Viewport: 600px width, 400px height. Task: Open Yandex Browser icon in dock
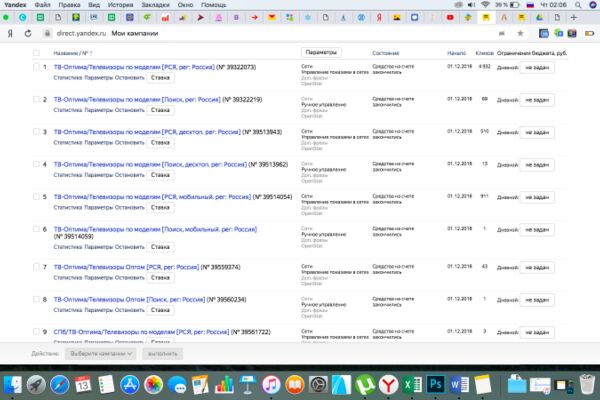[x=388, y=385]
